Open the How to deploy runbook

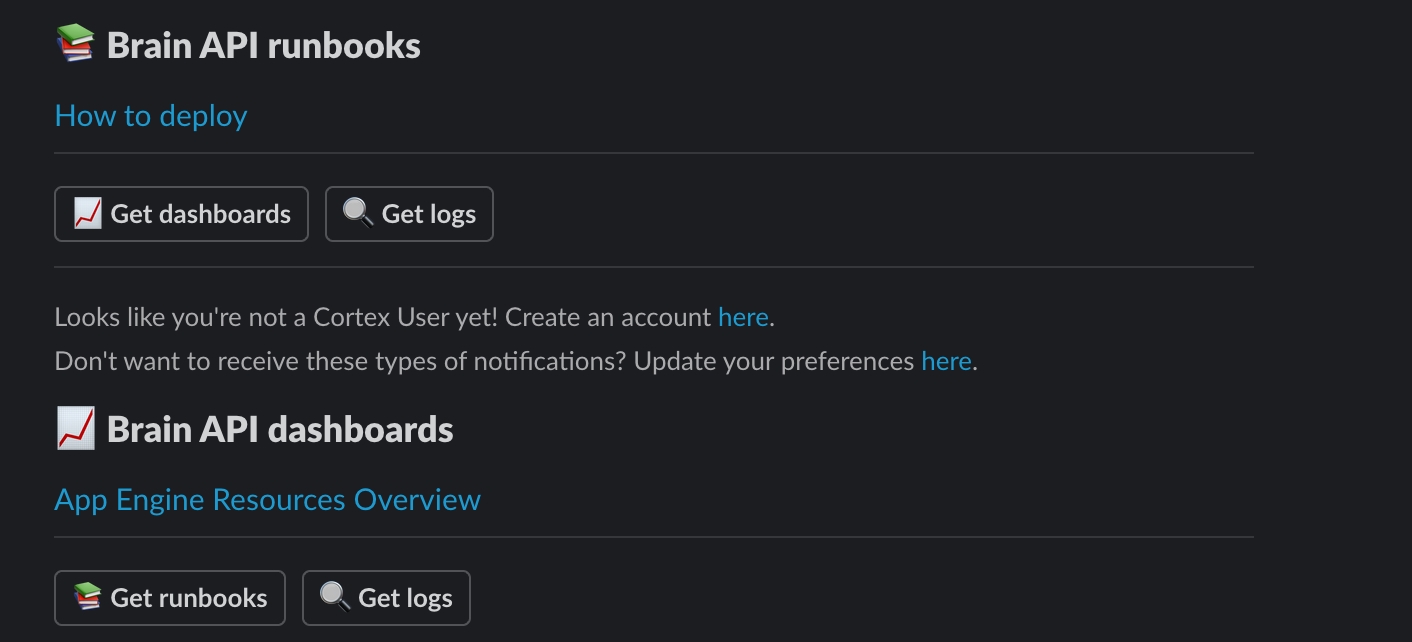151,116
